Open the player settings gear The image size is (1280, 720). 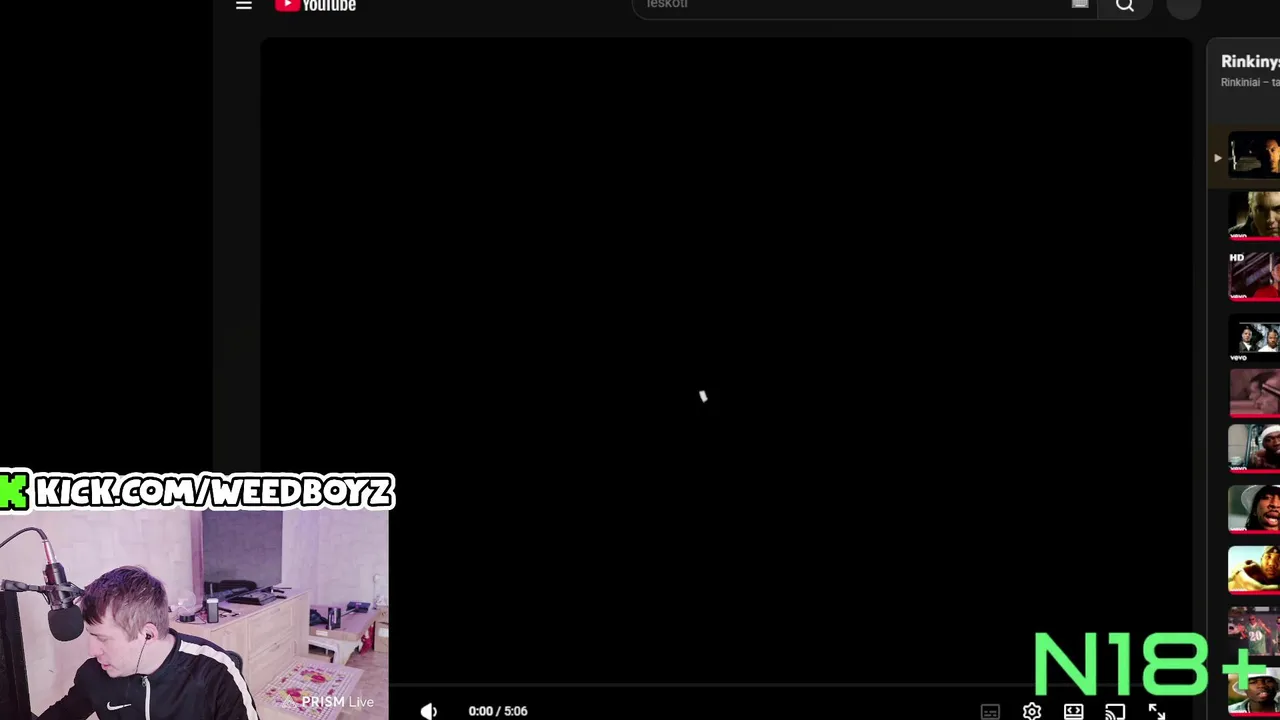(1032, 712)
